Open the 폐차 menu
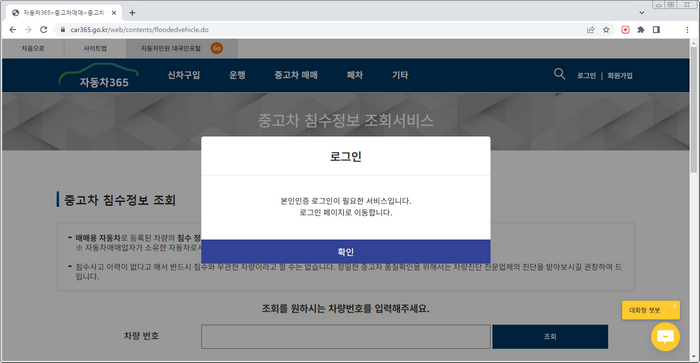This screenshot has width=700, height=363. click(x=355, y=75)
